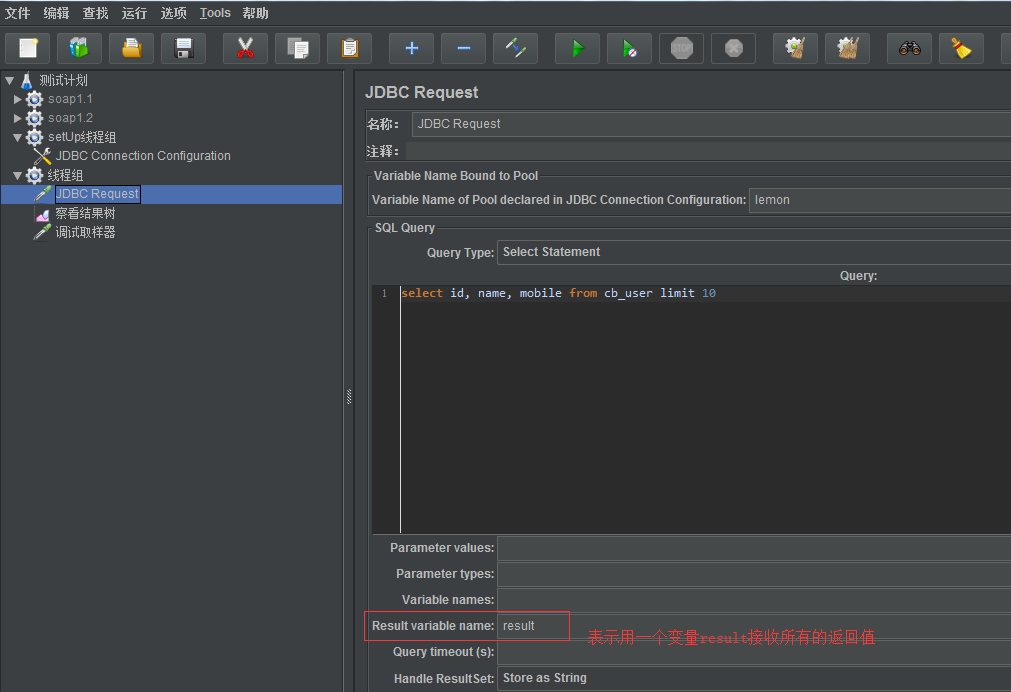Click the Search binoculars icon
The width and height of the screenshot is (1011, 692).
click(x=909, y=48)
